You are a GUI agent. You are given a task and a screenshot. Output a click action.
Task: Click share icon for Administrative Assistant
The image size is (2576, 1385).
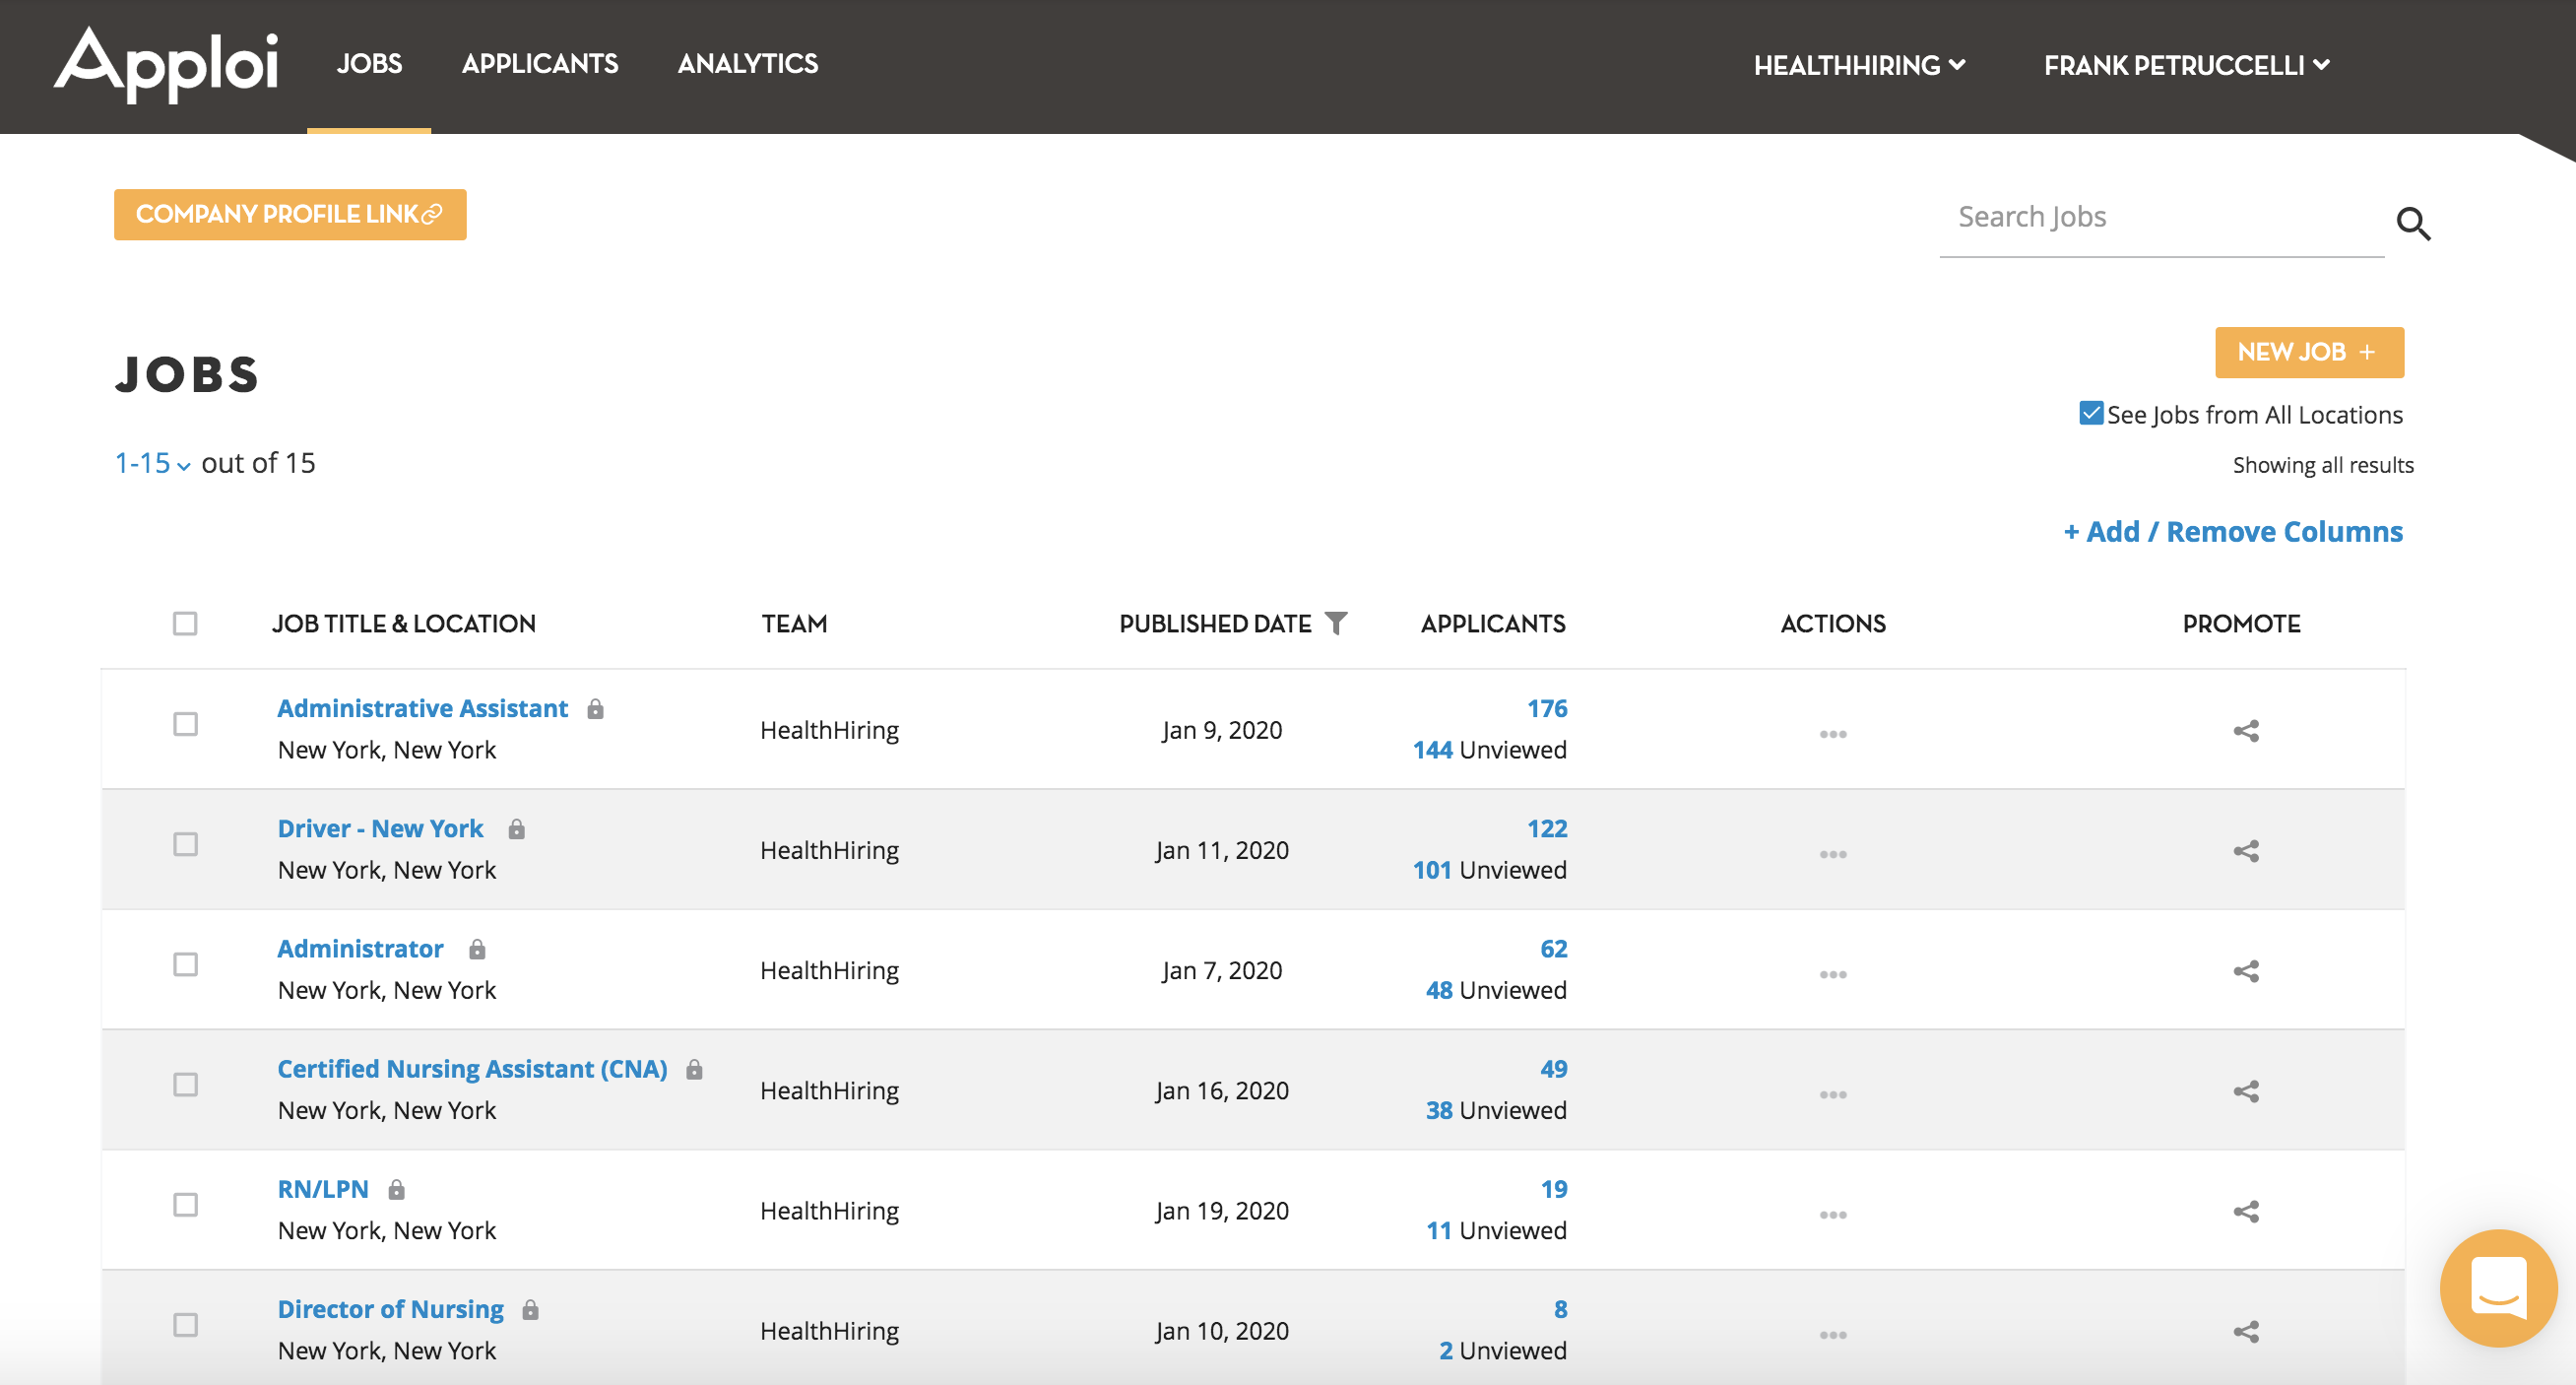point(2245,731)
